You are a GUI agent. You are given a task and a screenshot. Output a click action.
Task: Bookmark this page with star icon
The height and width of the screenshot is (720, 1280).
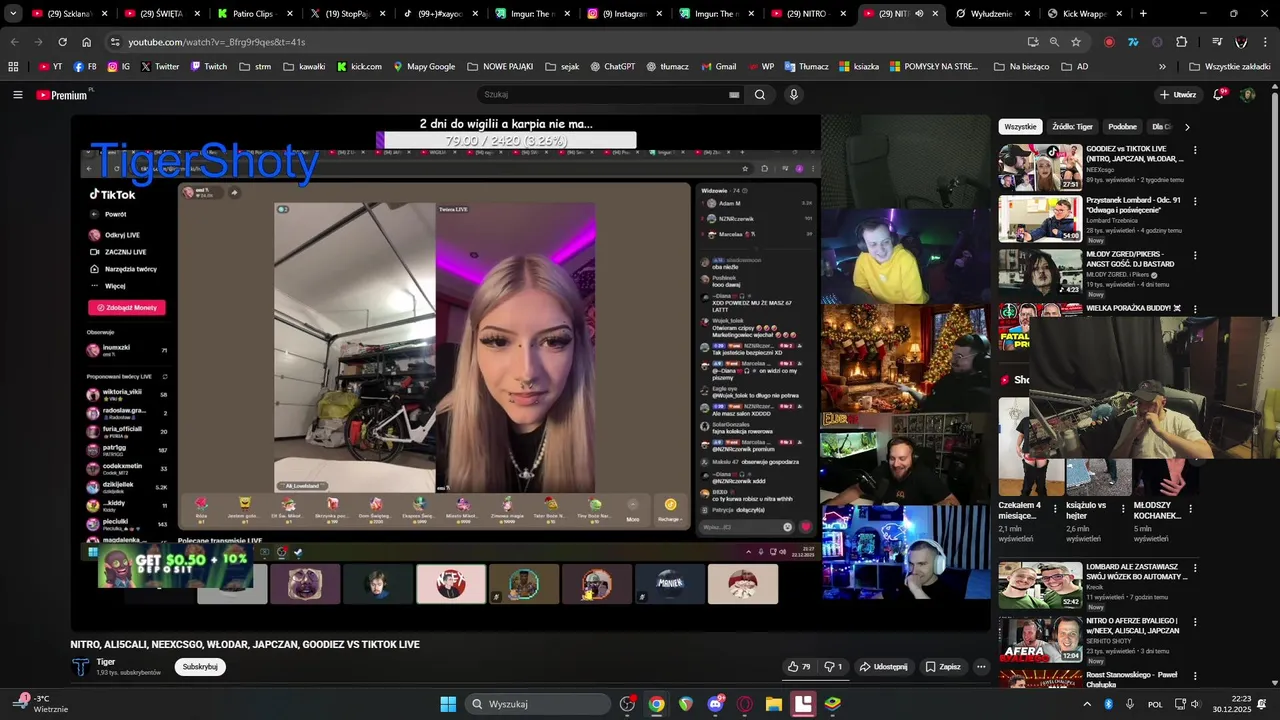pos(1076,42)
